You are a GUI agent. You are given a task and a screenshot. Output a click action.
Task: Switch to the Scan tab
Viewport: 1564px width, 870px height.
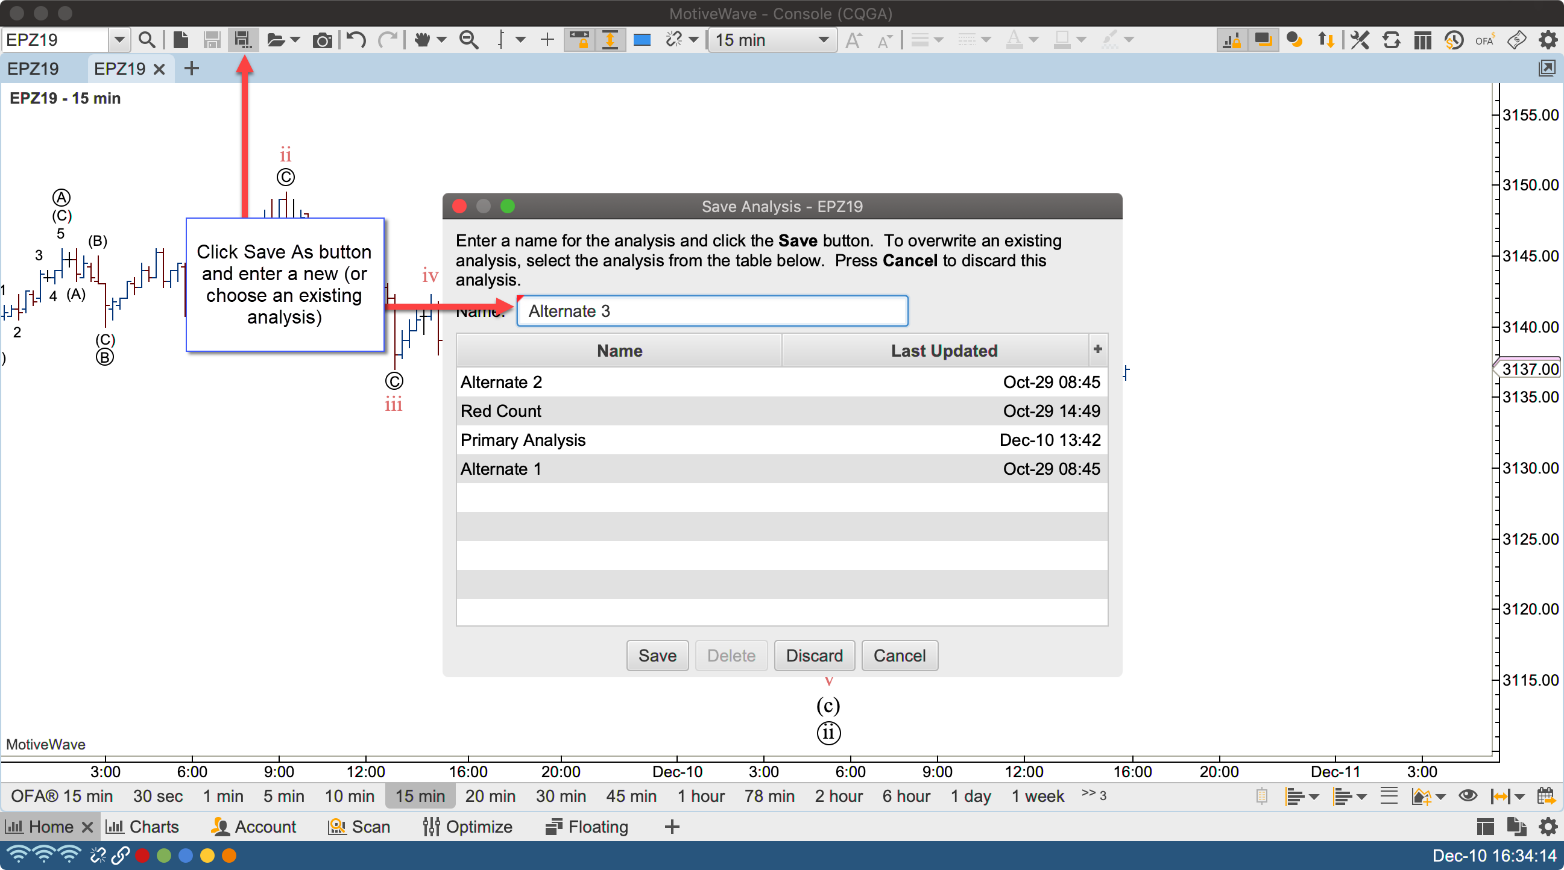coord(359,827)
